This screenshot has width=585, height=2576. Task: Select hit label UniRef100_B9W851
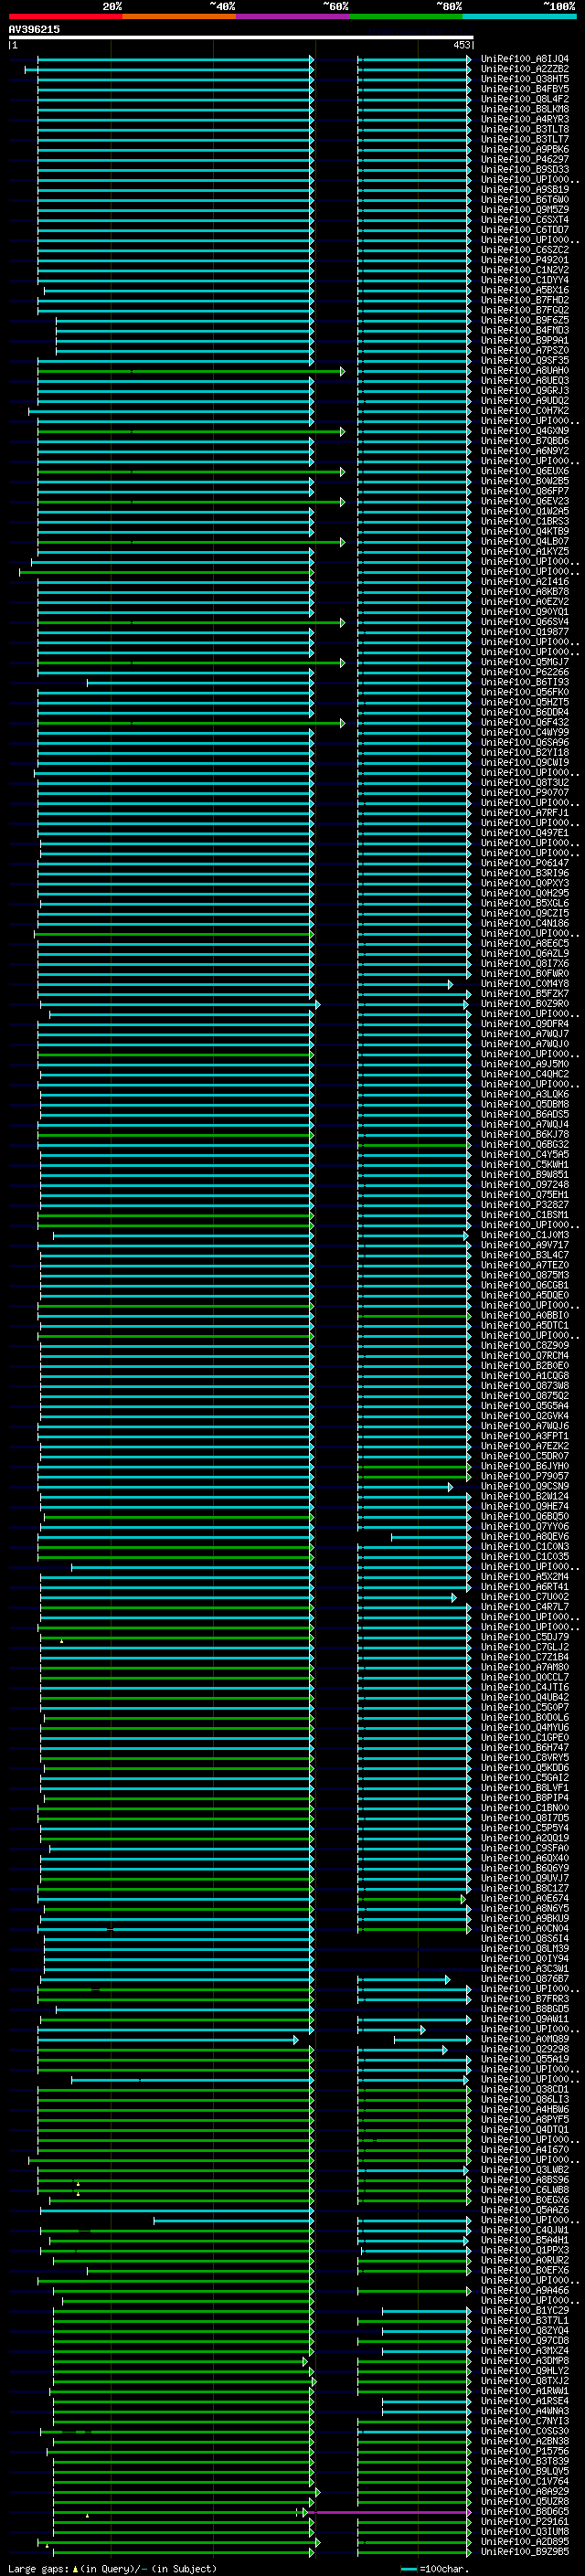(x=524, y=1174)
